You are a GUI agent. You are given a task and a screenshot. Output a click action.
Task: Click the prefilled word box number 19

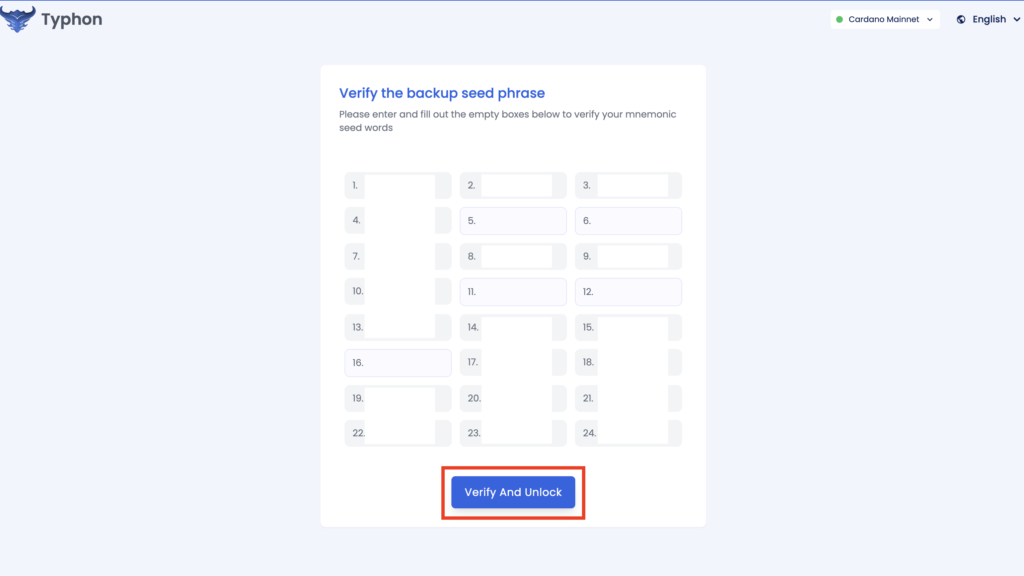398,398
